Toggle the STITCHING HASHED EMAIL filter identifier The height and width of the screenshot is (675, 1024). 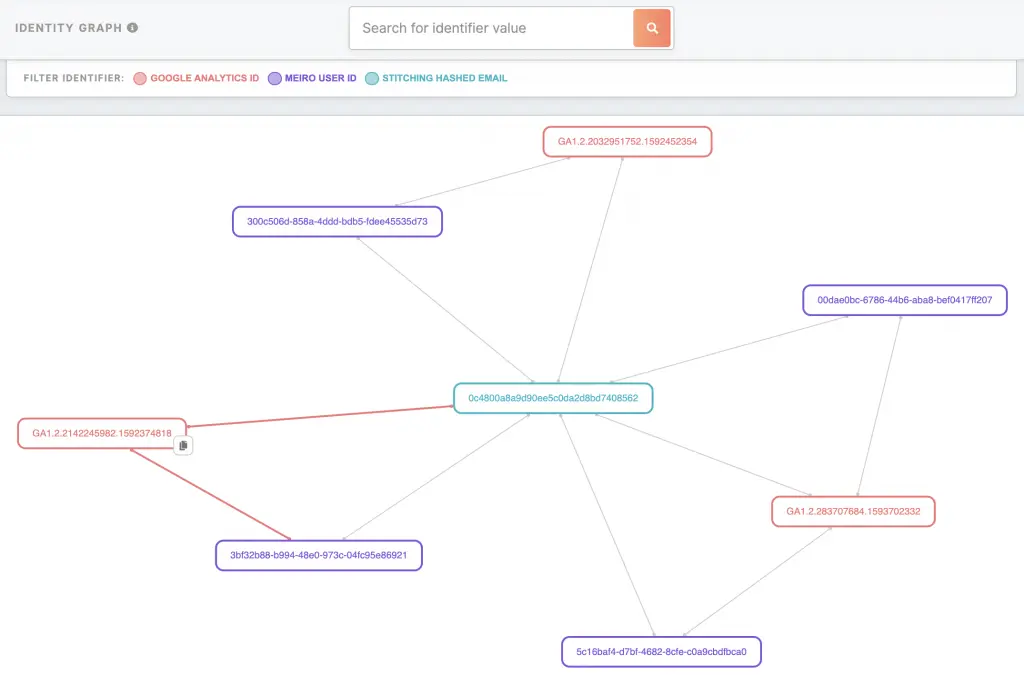pos(436,78)
